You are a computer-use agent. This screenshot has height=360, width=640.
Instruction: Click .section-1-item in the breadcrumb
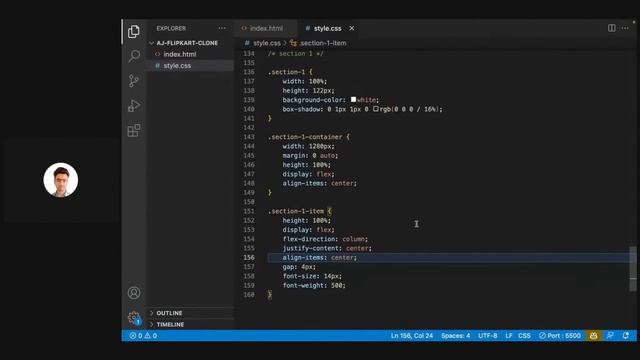click(x=323, y=43)
